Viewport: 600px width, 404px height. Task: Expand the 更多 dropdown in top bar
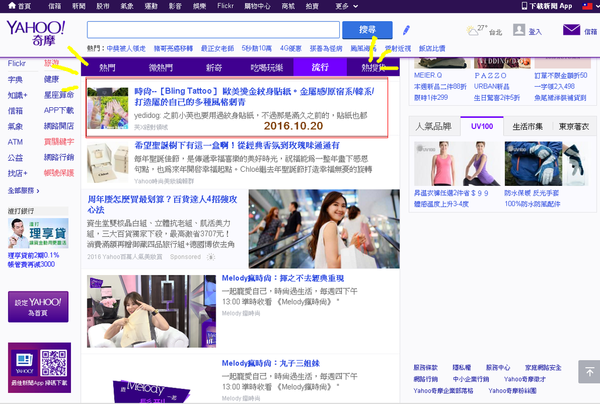347,6
